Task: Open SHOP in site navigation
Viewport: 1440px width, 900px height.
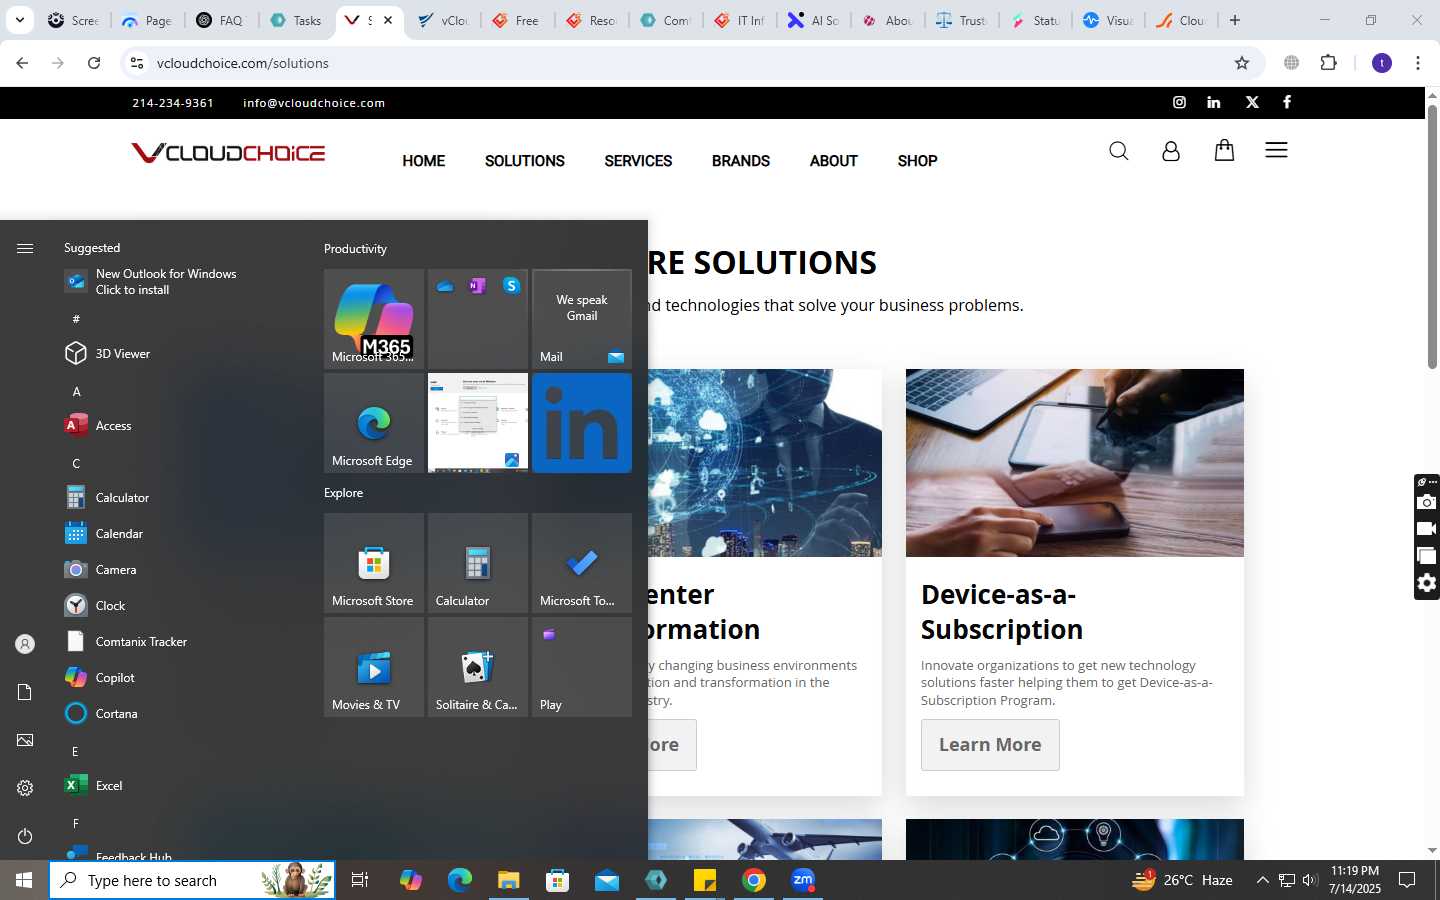Action: coord(917,161)
